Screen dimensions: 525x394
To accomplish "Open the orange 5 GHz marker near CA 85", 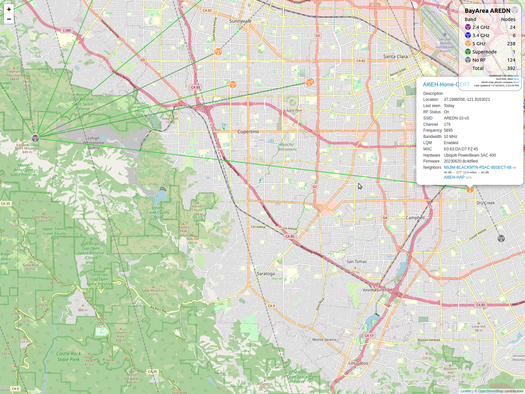I will [233, 84].
